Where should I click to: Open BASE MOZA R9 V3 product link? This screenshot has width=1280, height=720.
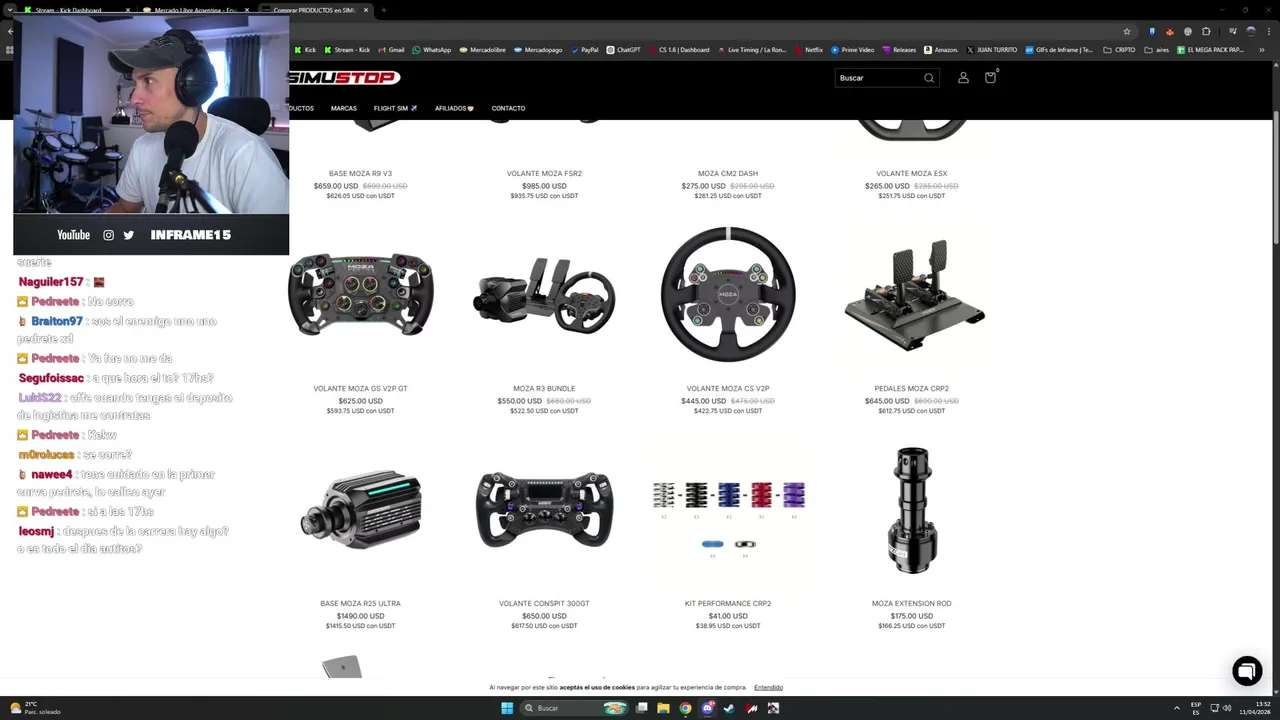pyautogui.click(x=360, y=173)
